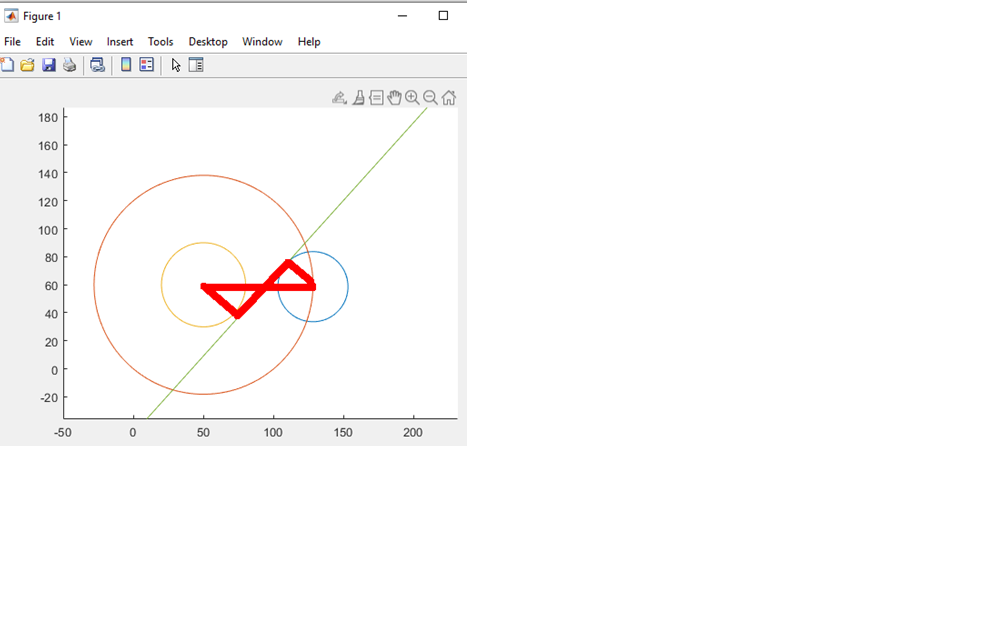
Task: Open the Desktop menu
Action: [208, 42]
